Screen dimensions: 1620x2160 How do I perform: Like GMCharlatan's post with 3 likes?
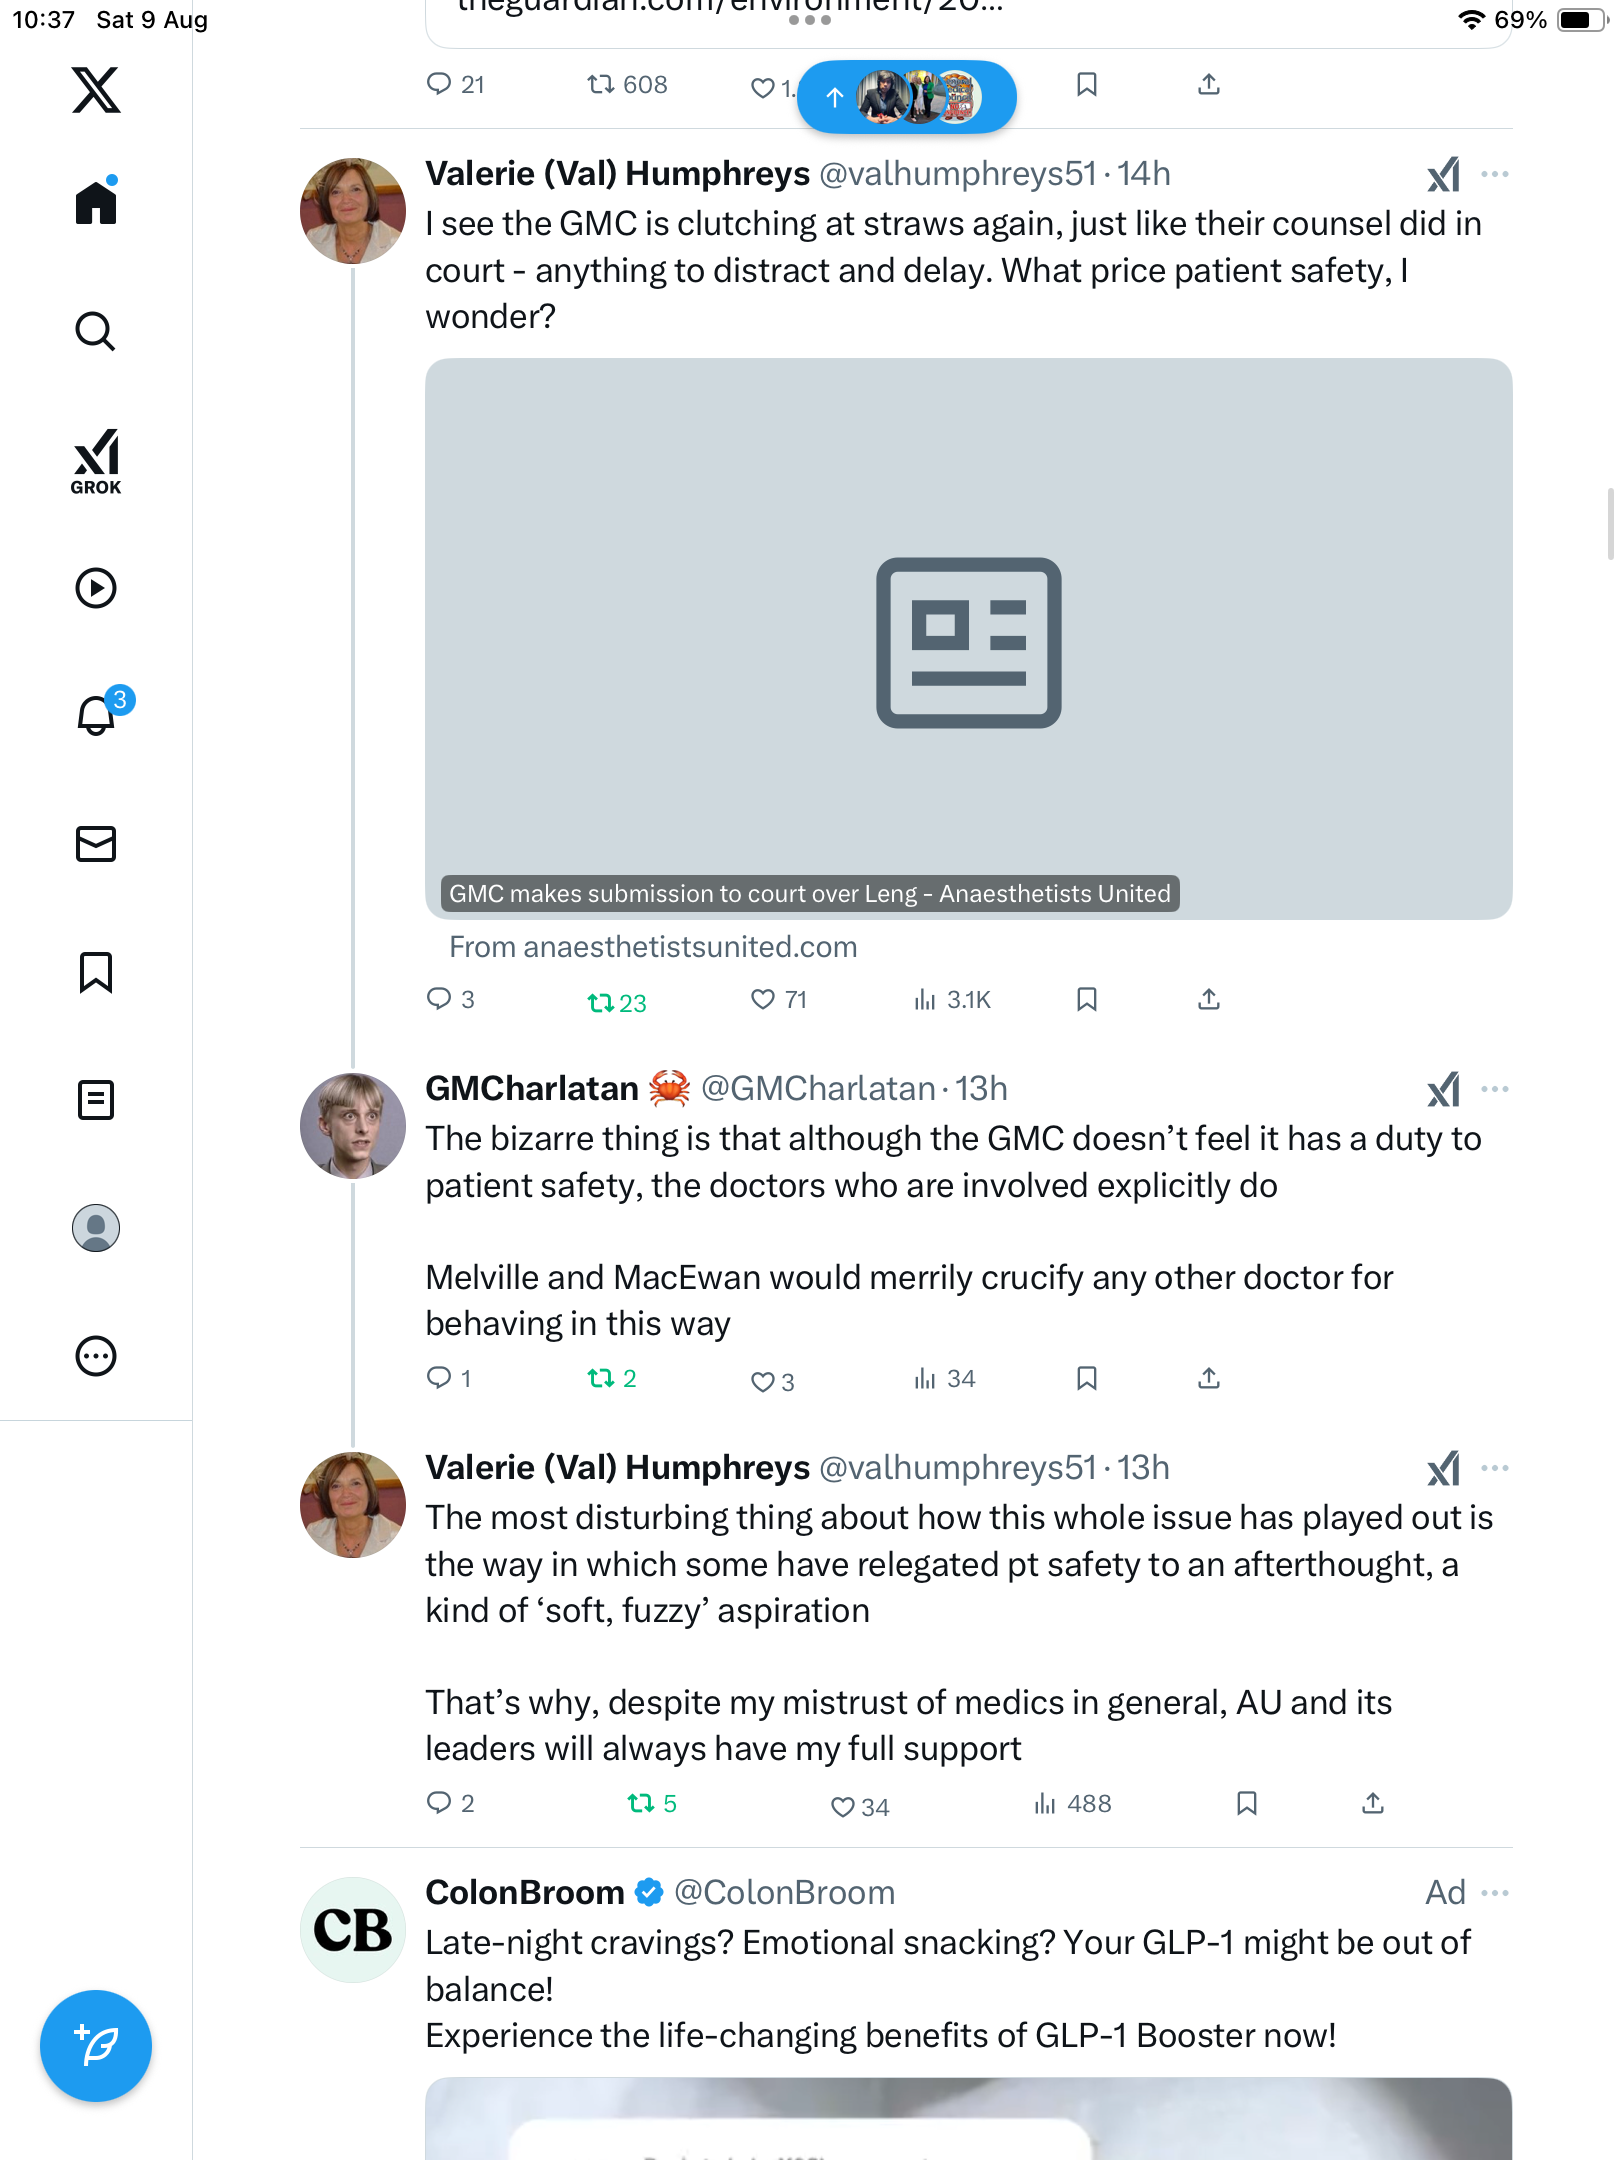(763, 1381)
